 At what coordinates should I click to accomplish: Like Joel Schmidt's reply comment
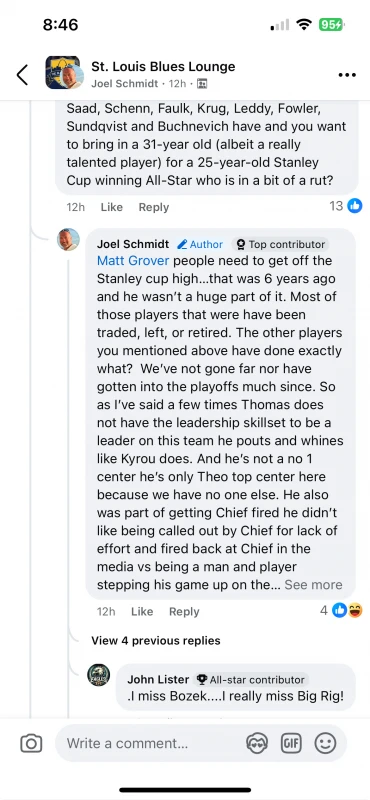142,611
